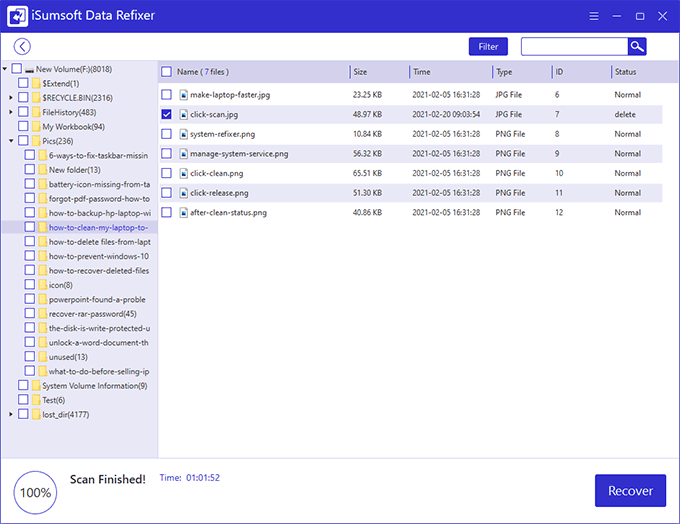Image resolution: width=680 pixels, height=524 pixels.
Task: Open the unlock-a-word-document-th folder
Action: point(98,343)
